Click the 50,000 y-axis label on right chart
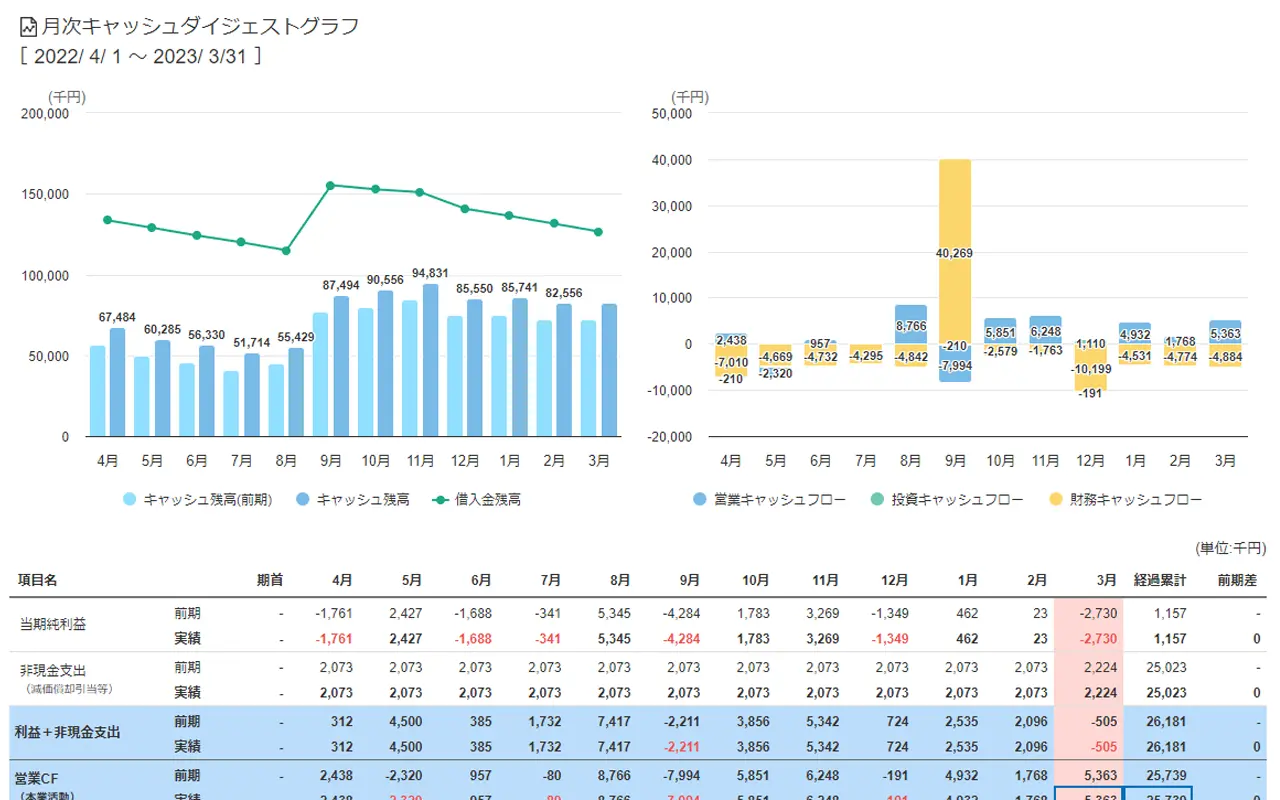The width and height of the screenshot is (1280, 800). (x=672, y=114)
